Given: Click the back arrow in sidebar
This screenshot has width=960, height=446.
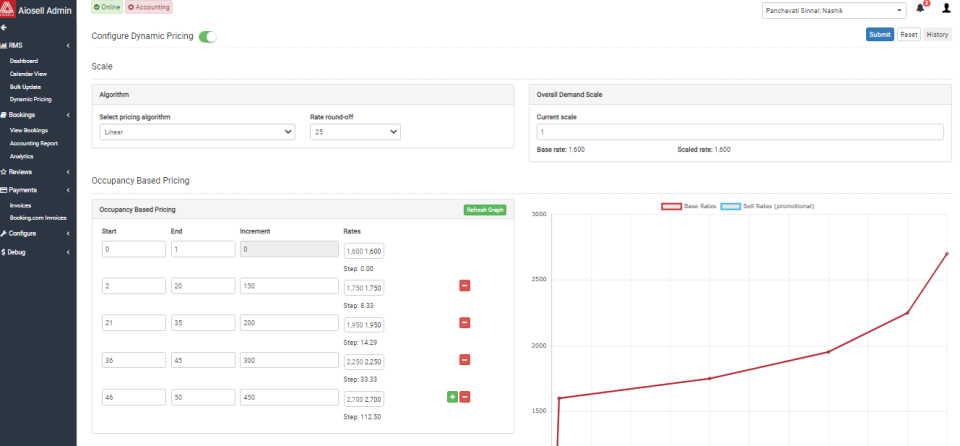Looking at the screenshot, I should [4, 28].
